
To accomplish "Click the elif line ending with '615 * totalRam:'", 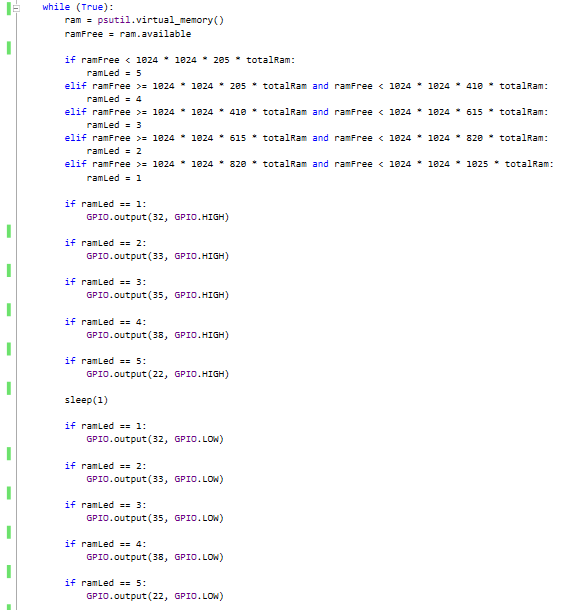I will 306,112.
